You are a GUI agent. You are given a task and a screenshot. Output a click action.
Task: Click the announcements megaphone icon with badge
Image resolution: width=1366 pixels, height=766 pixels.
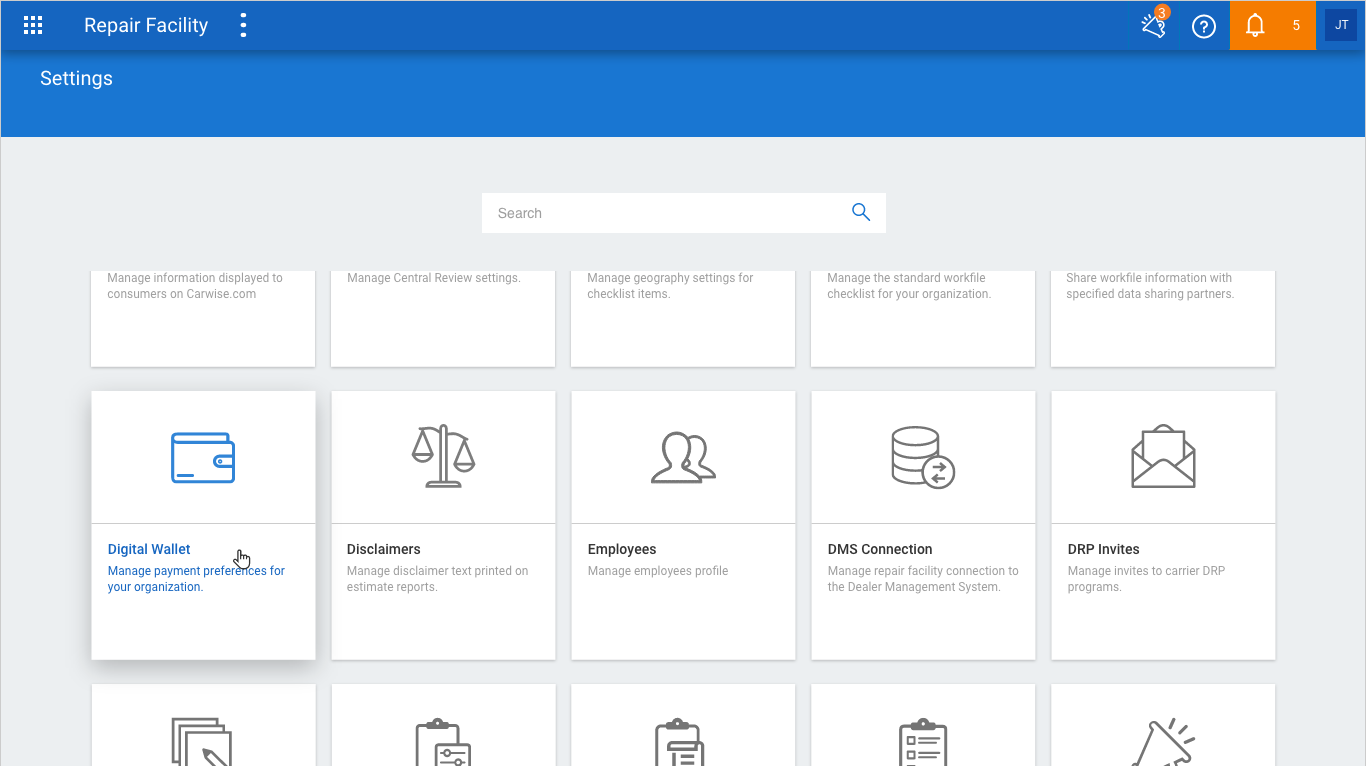point(1152,26)
